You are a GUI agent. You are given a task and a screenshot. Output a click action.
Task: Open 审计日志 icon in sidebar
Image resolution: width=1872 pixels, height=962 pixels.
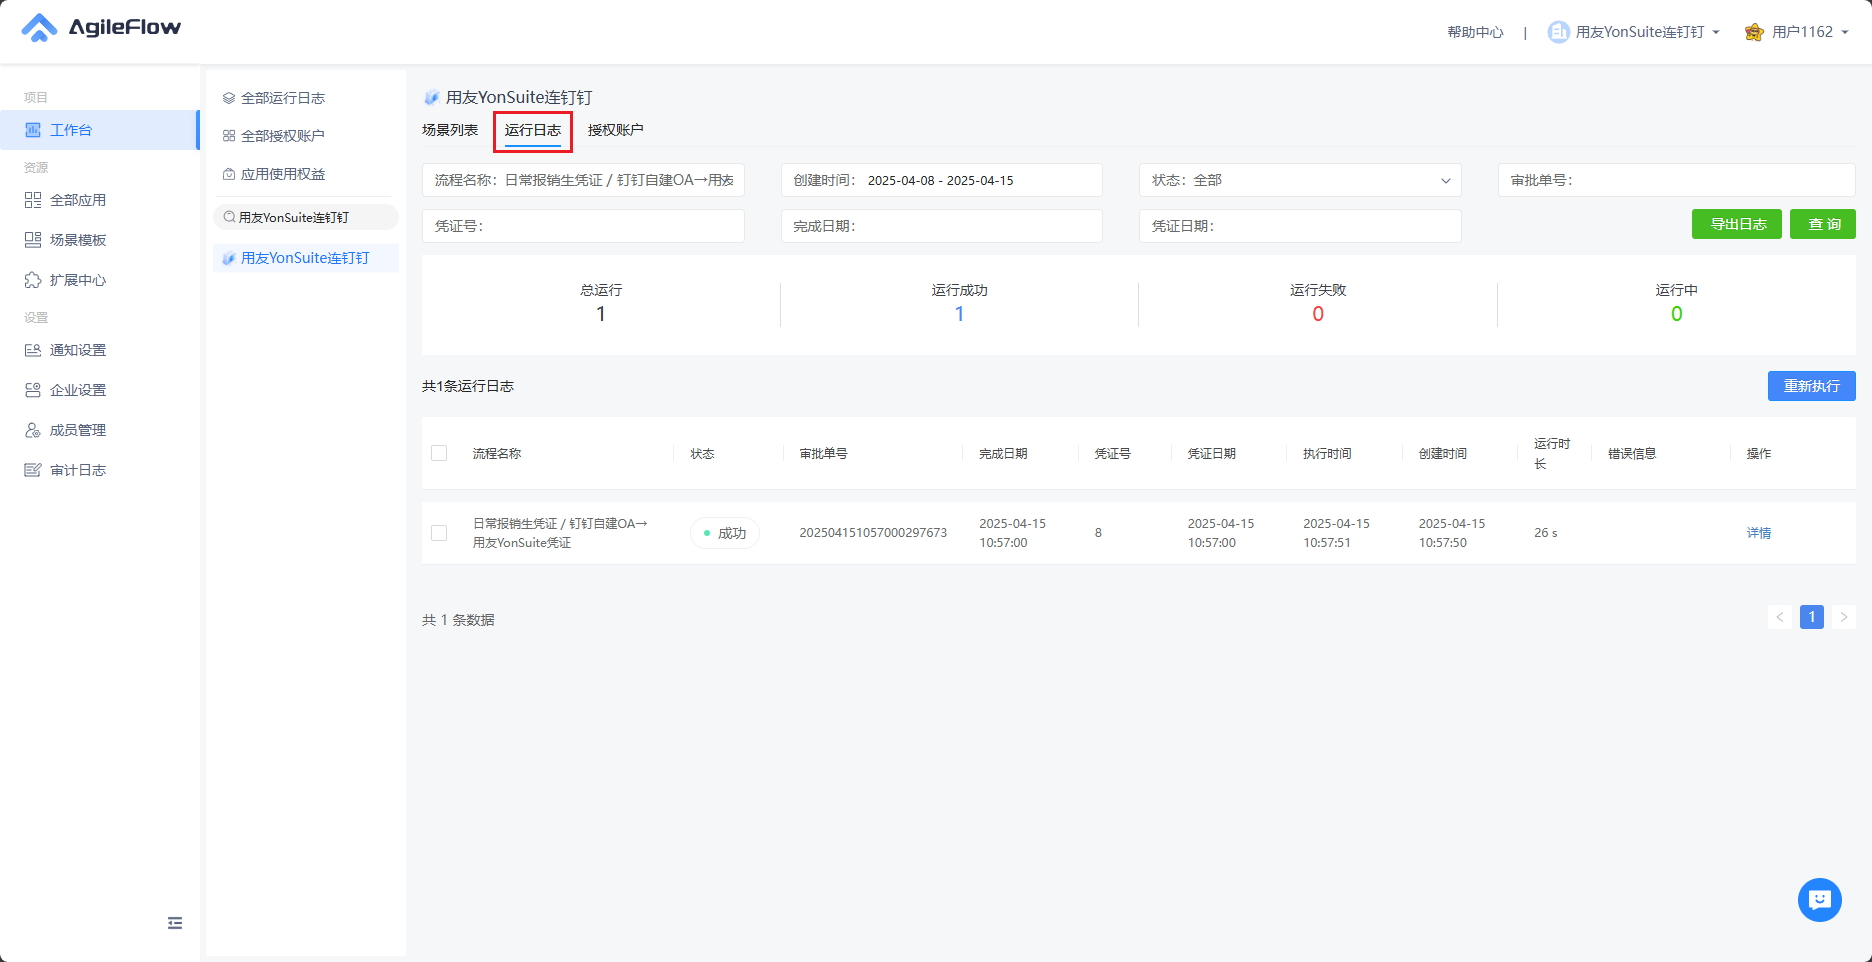click(x=33, y=470)
